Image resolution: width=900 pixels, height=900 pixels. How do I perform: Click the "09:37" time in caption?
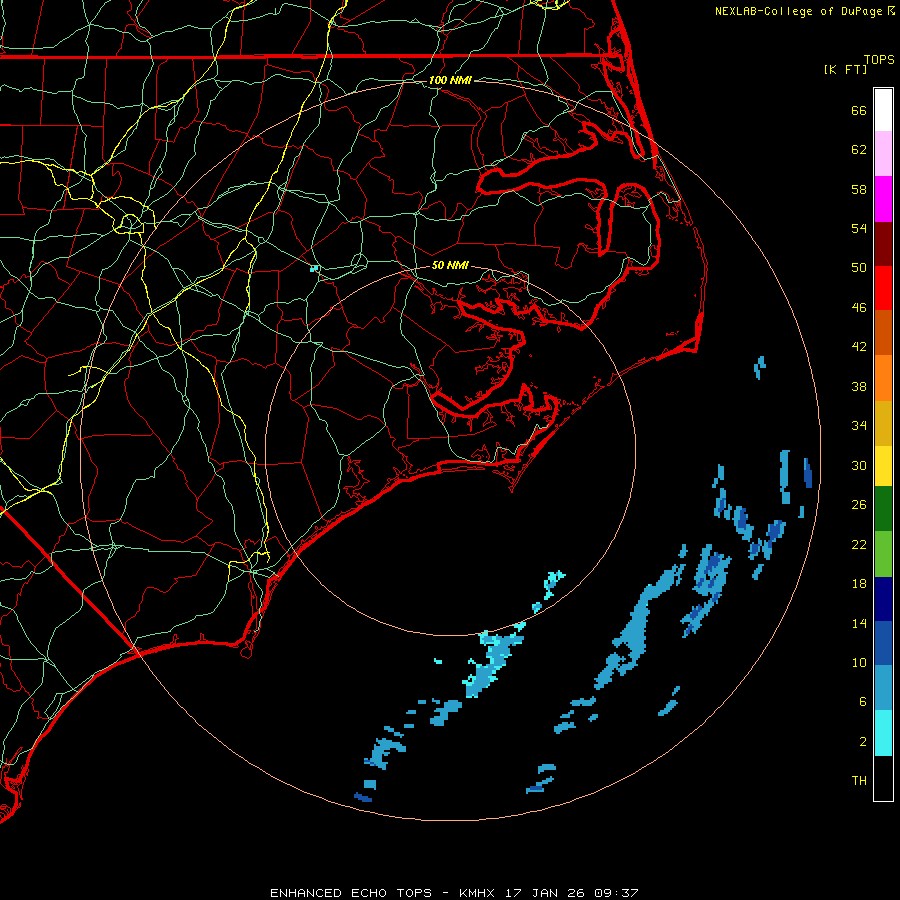point(617,893)
